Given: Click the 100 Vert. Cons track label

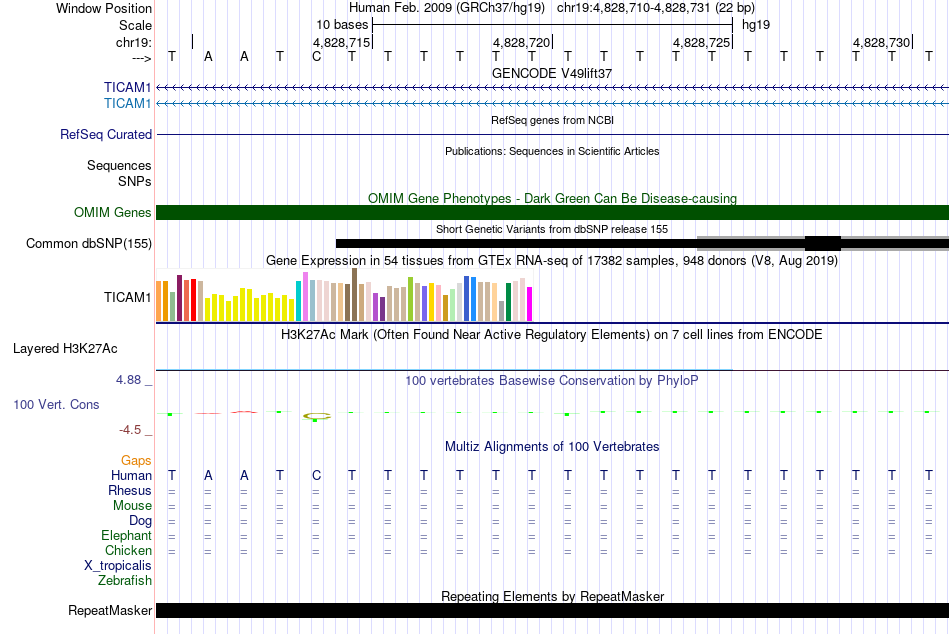Looking at the screenshot, I should (x=56, y=404).
